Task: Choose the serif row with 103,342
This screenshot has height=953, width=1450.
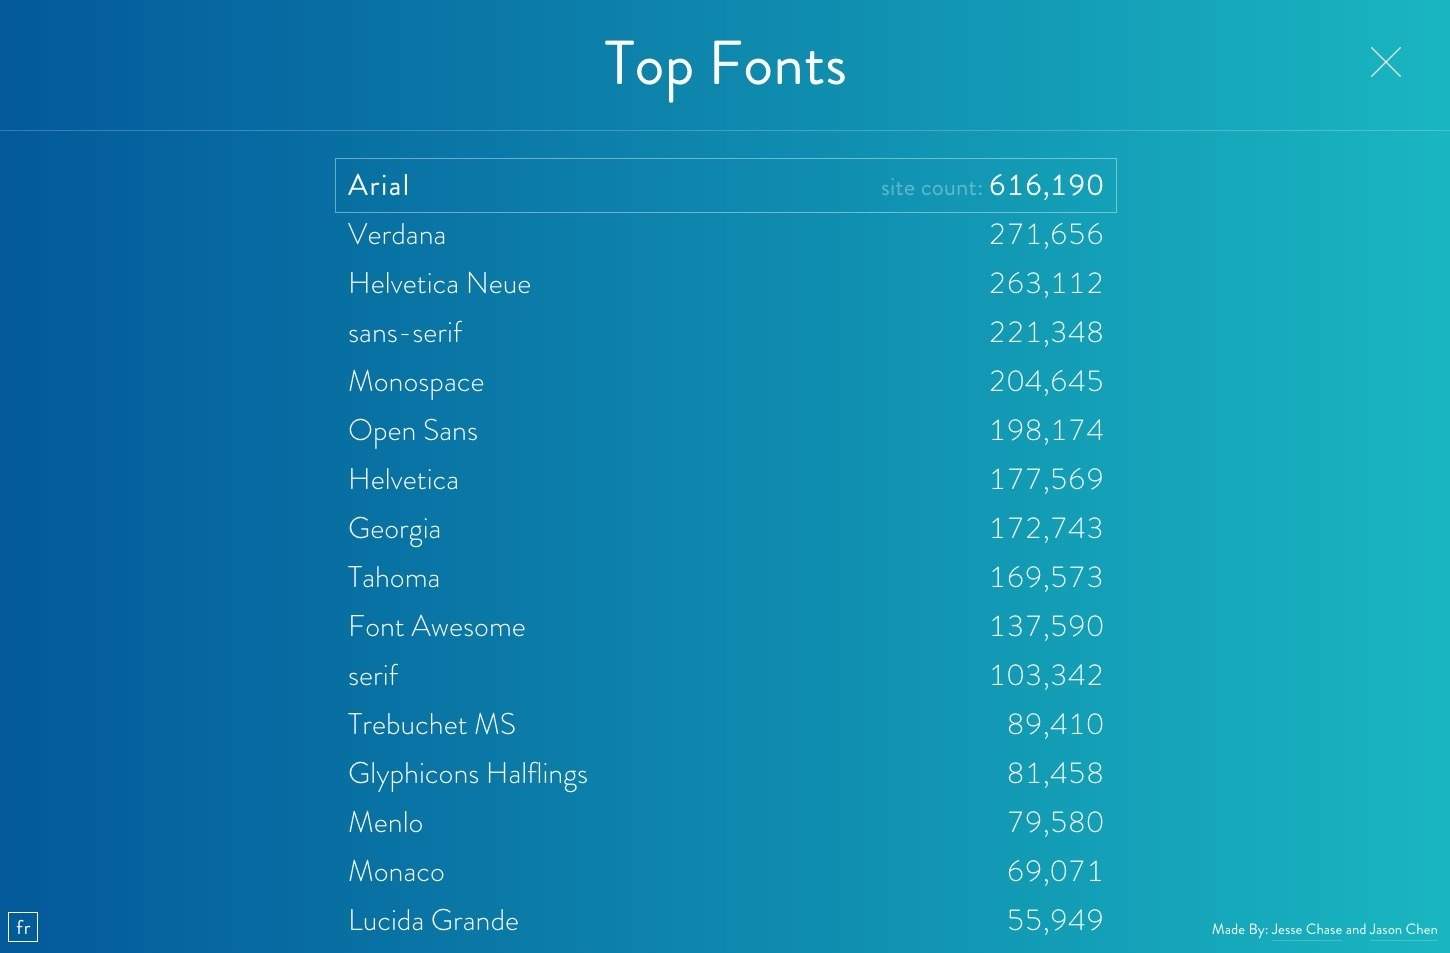Action: pos(725,675)
